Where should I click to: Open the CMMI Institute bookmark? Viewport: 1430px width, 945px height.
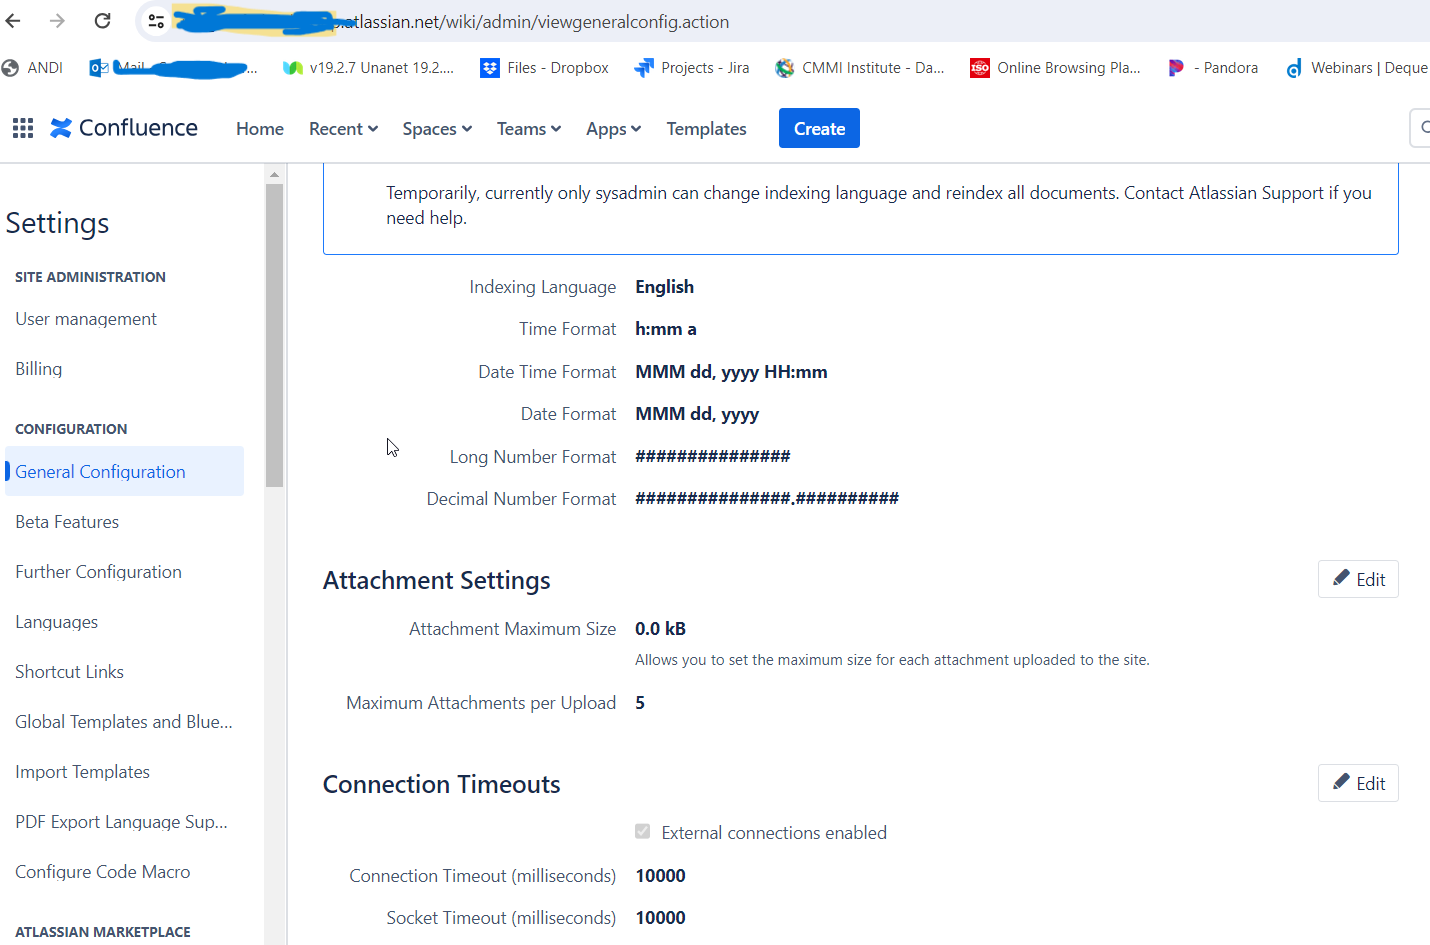click(860, 68)
